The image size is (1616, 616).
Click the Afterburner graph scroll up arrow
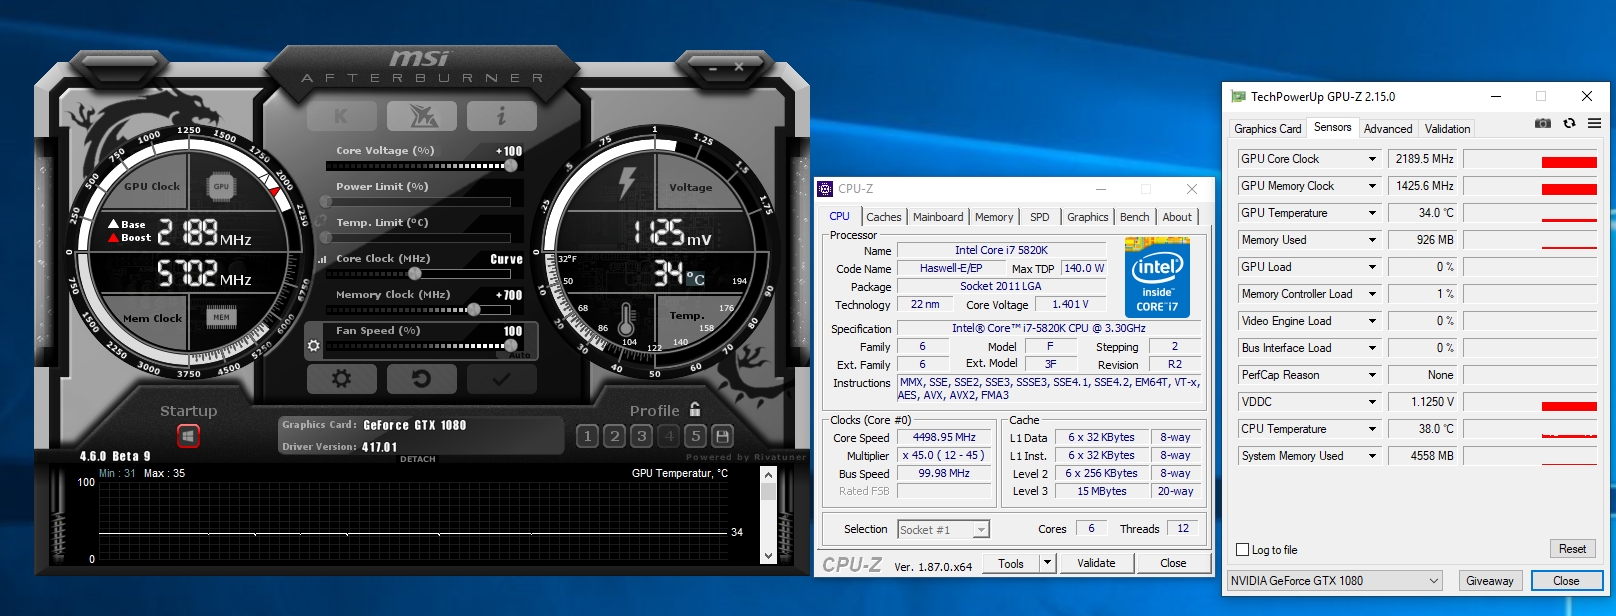coord(768,476)
